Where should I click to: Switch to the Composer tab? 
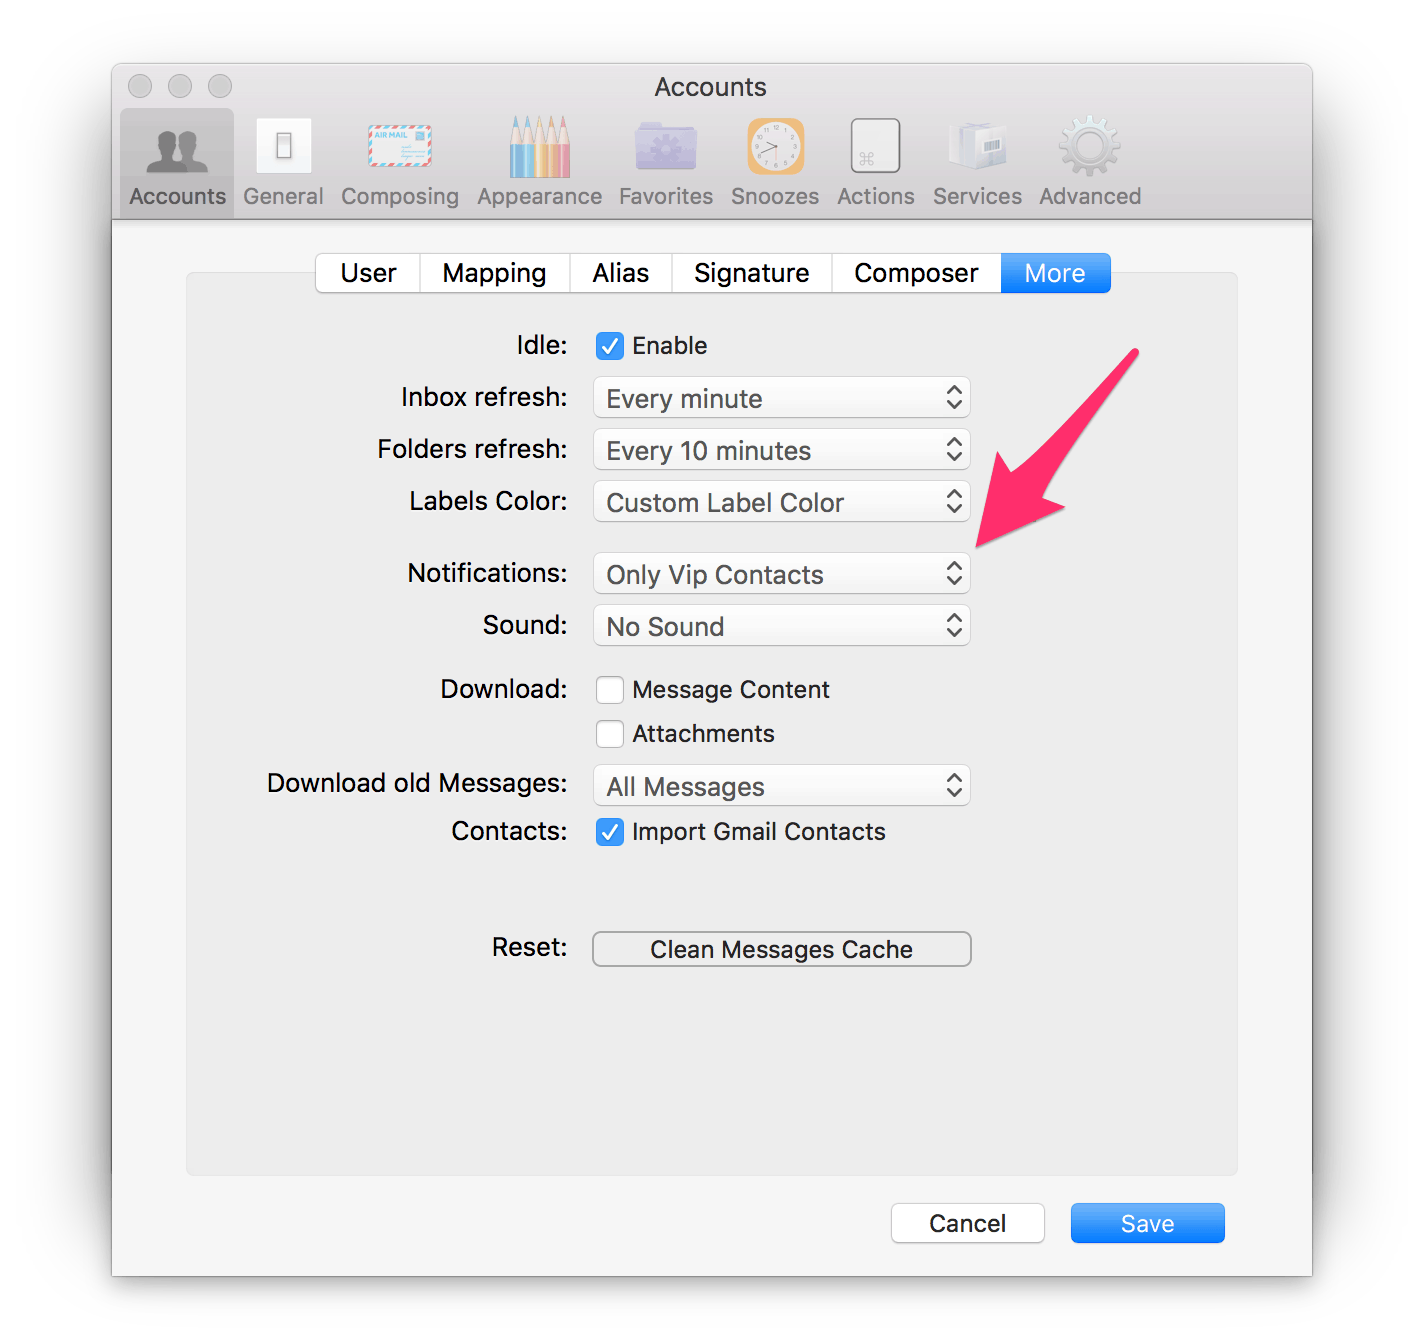[916, 273]
